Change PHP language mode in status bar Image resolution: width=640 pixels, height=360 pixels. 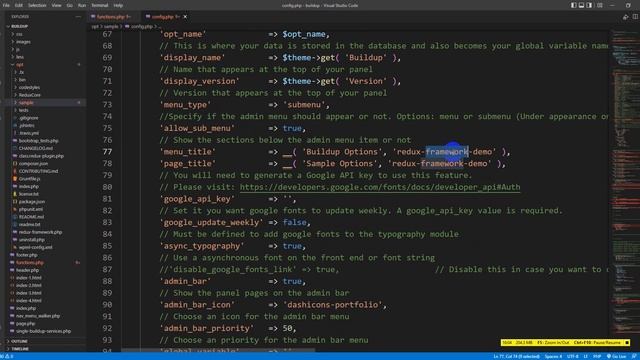tap(597, 356)
